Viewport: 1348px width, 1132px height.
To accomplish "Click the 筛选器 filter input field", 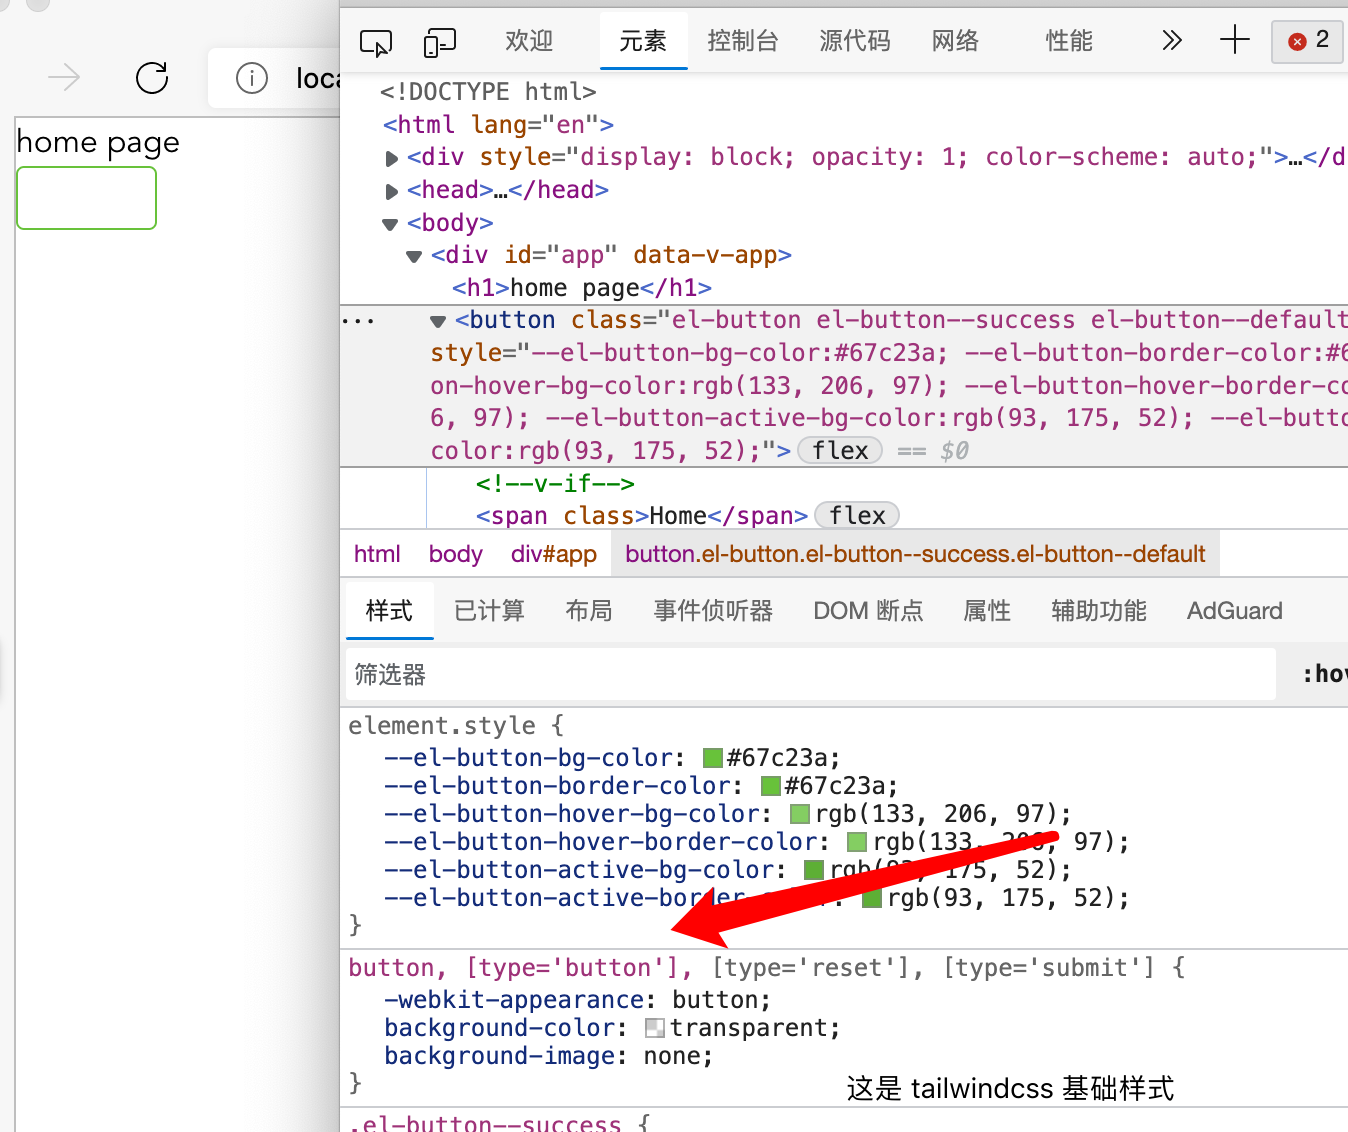I will click(x=810, y=675).
